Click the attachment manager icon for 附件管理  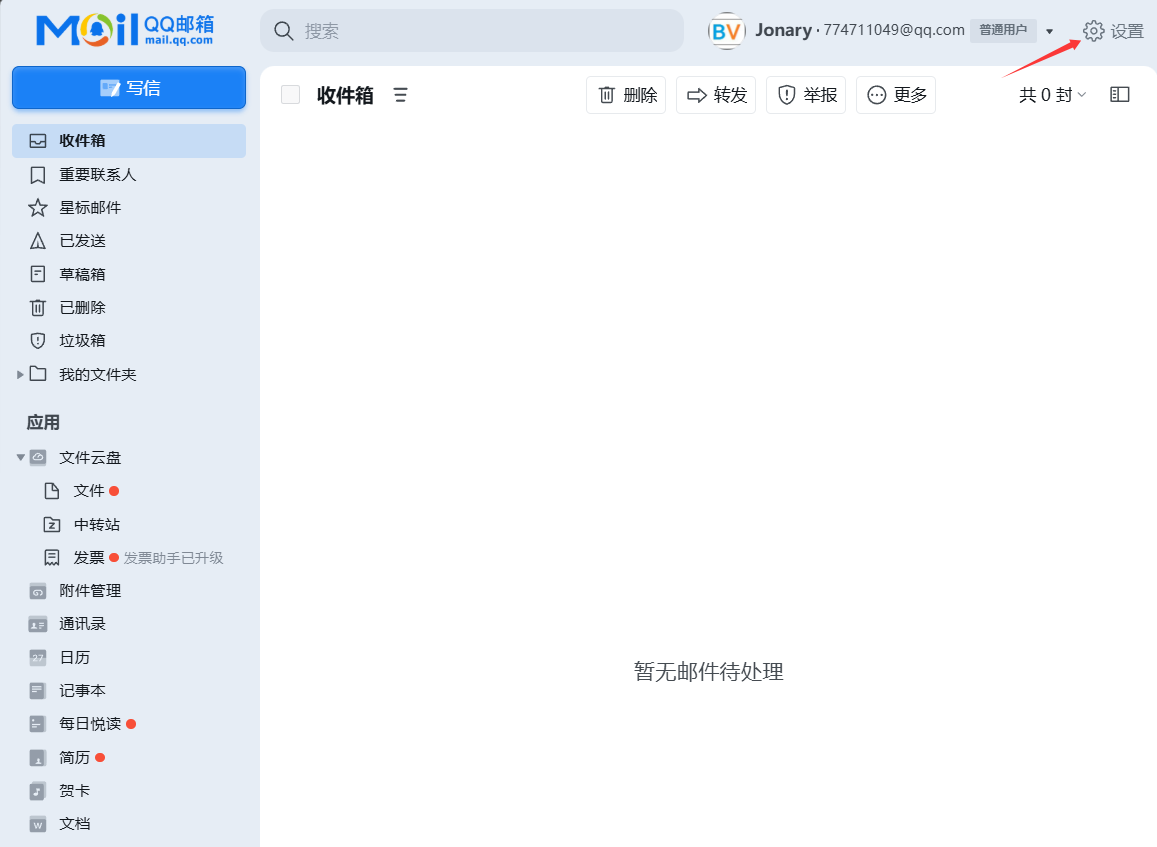pos(38,591)
